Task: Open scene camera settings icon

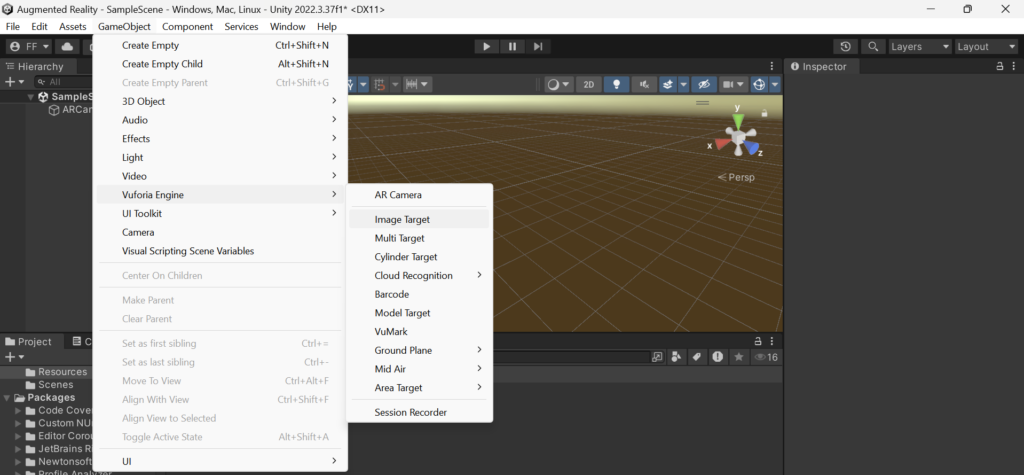Action: (x=730, y=84)
